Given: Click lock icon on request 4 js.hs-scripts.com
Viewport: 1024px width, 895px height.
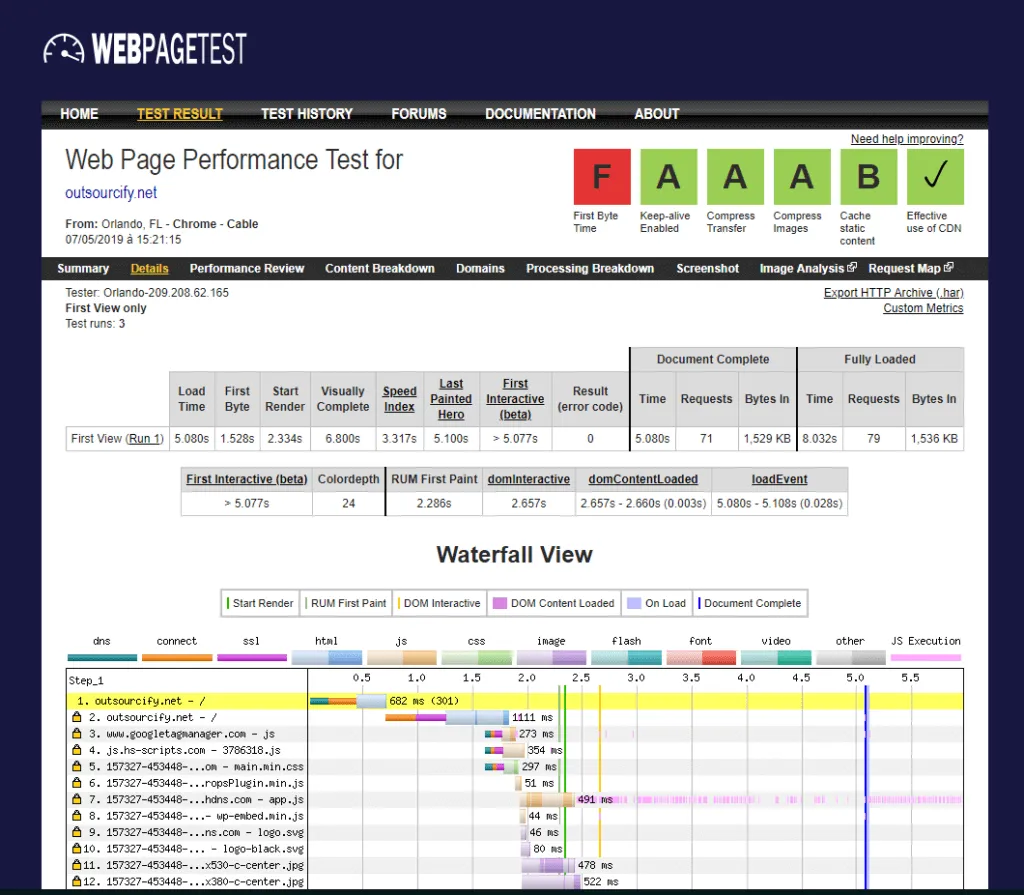Looking at the screenshot, I should (x=76, y=749).
